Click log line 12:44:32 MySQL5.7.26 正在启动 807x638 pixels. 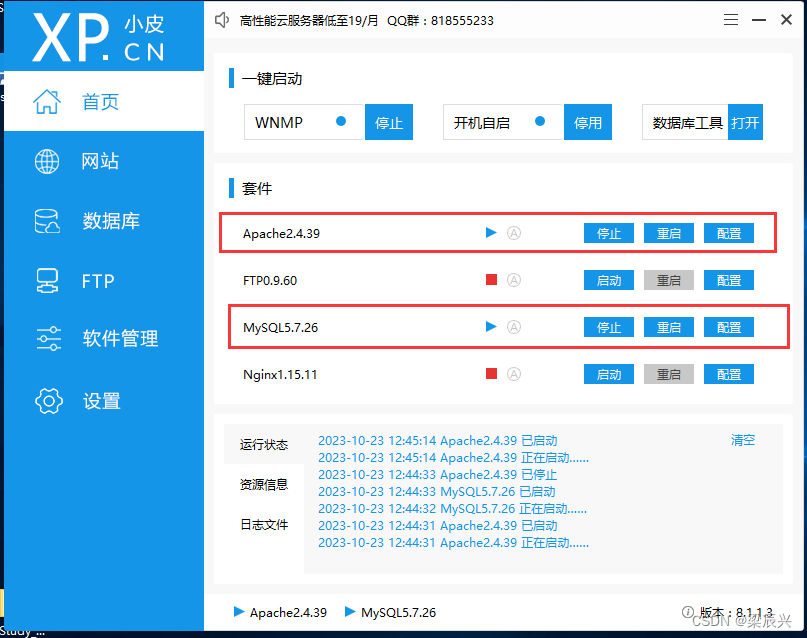coord(452,508)
